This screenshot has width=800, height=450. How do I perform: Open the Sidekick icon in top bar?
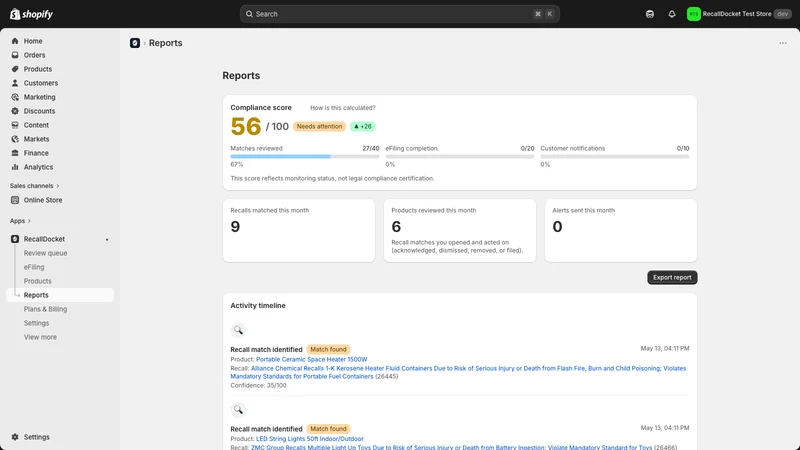[x=649, y=14]
